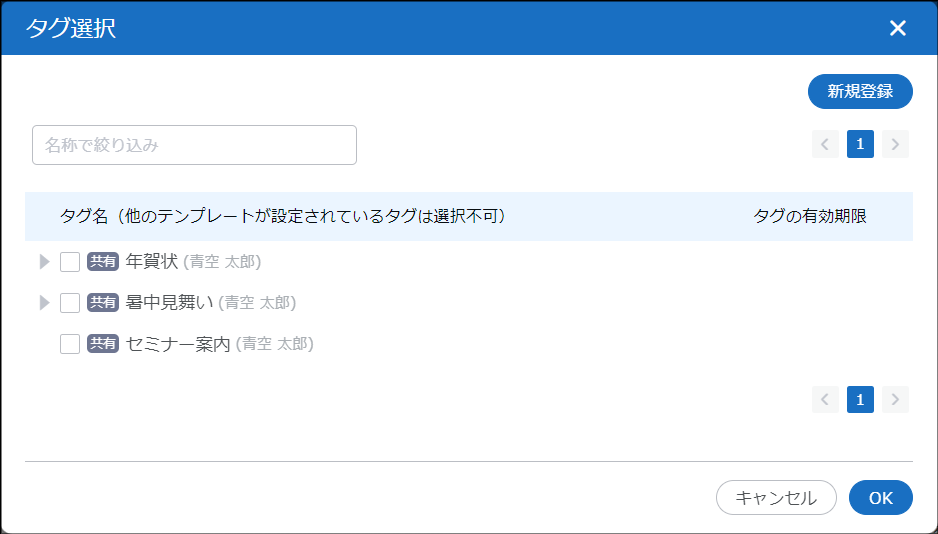Tick the 暑中見舞い checkbox
This screenshot has height=534, width=938.
pos(70,303)
